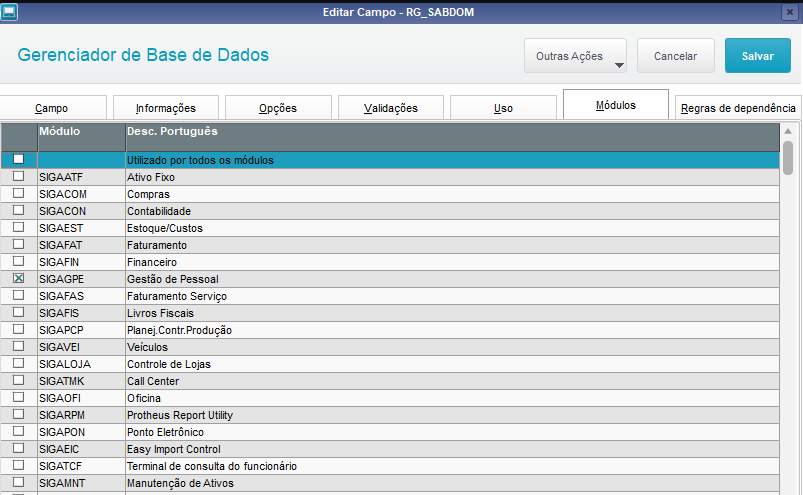Click the 'Easy Import Control' cell
This screenshot has width=803, height=495.
pos(453,449)
